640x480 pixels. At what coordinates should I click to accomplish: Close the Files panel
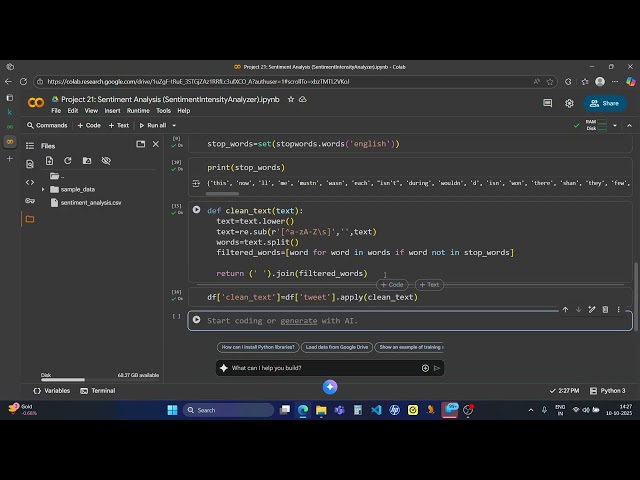point(156,144)
